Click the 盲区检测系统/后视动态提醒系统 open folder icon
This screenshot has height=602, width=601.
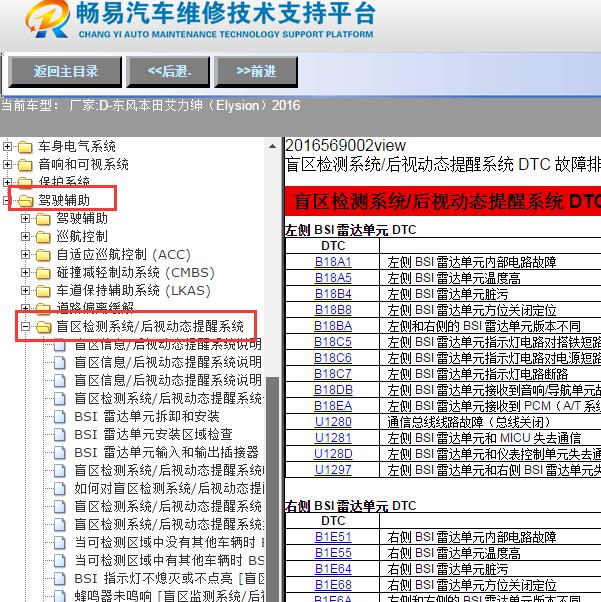click(43, 327)
